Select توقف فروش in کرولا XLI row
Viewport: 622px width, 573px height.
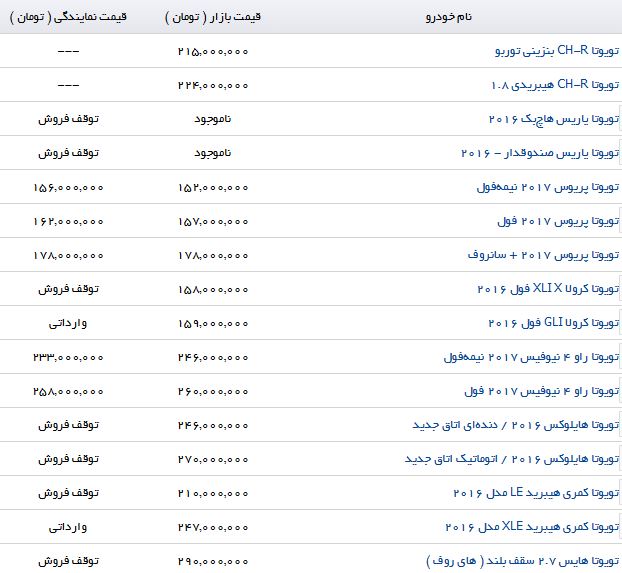coord(68,289)
